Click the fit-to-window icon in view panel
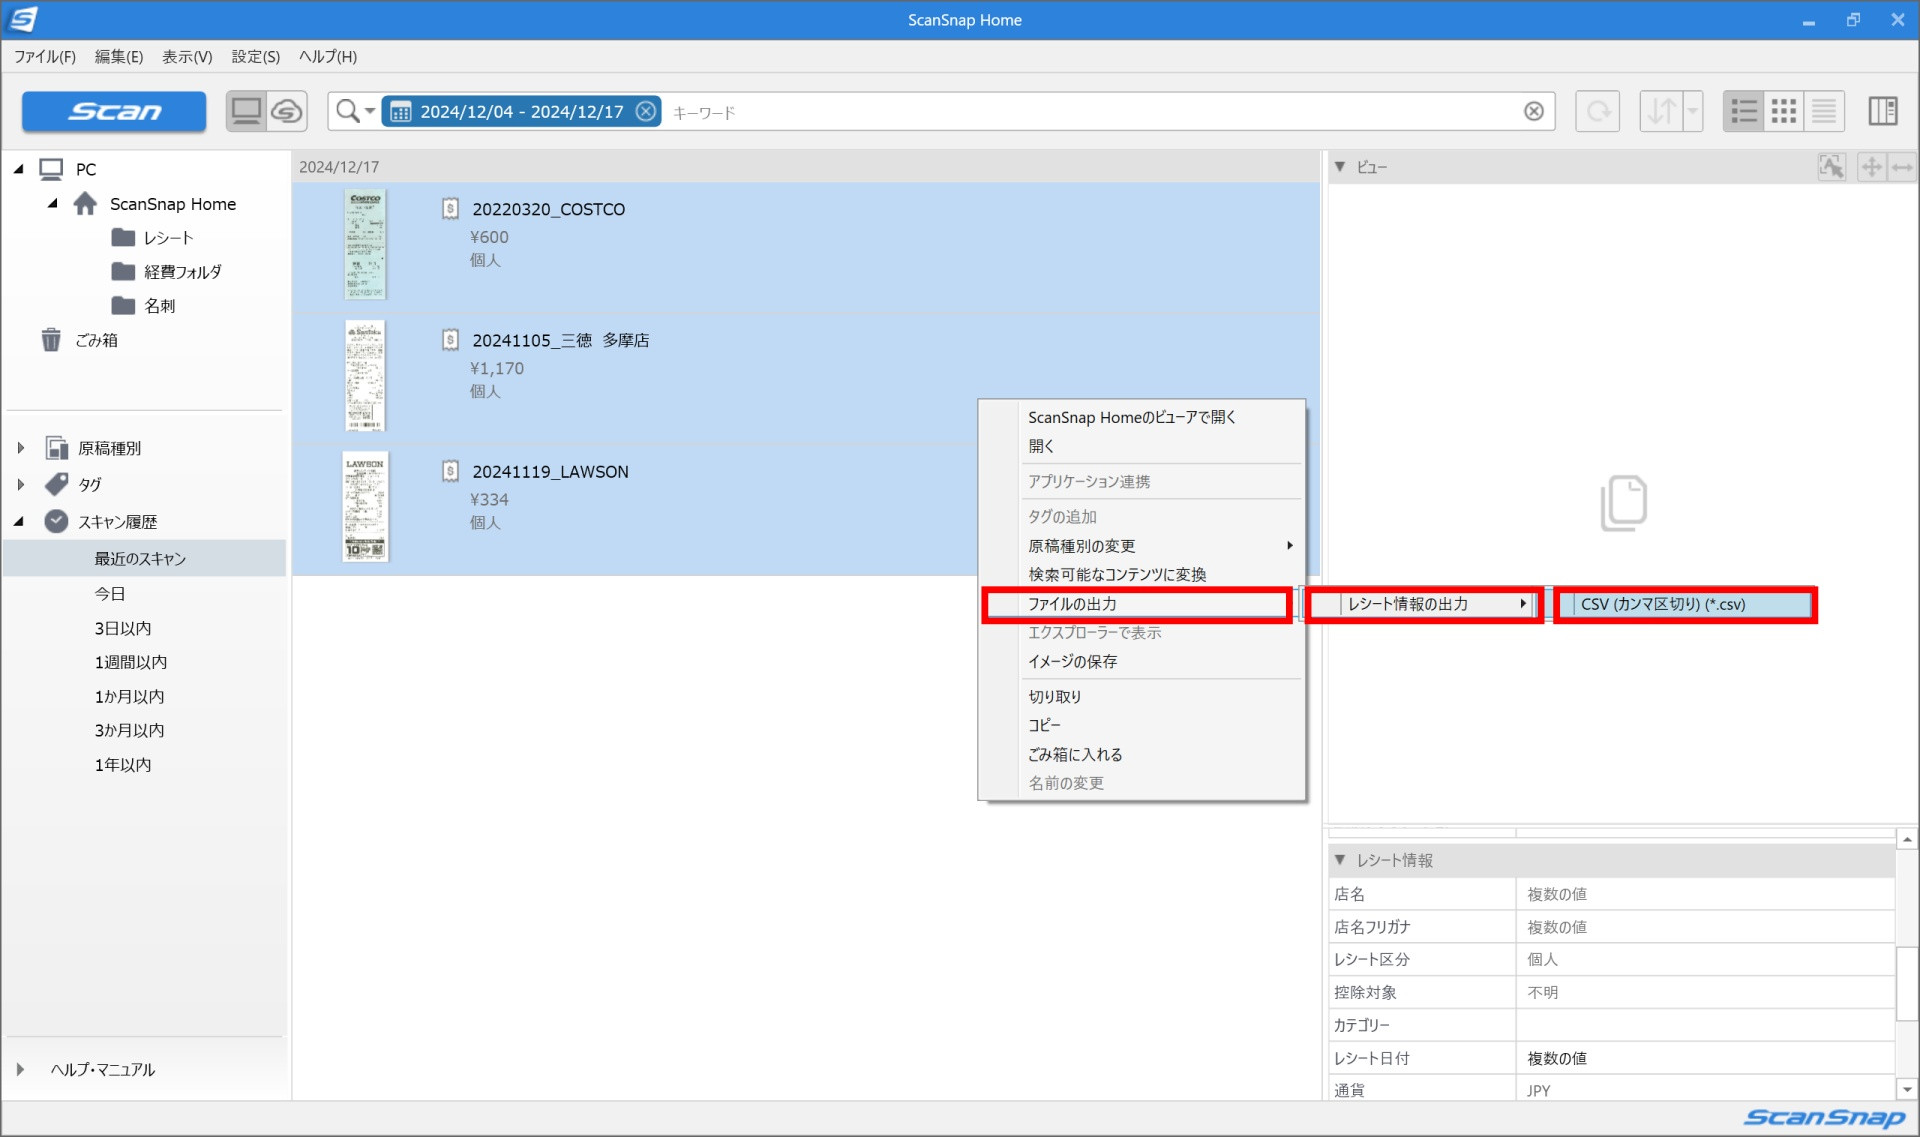The height and width of the screenshot is (1137, 1920). point(1871,167)
